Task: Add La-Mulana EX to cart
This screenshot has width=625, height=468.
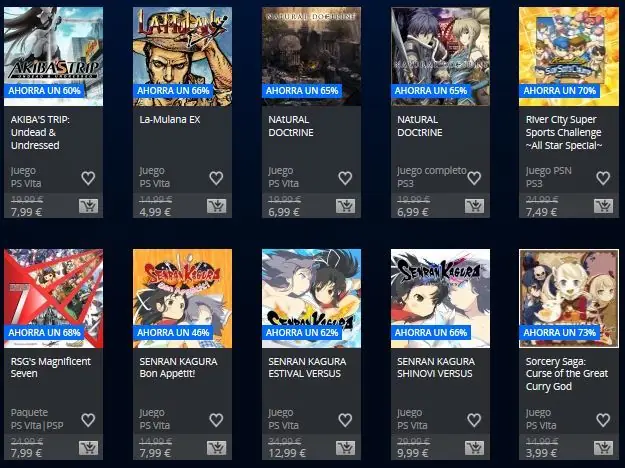Action: tap(216, 206)
